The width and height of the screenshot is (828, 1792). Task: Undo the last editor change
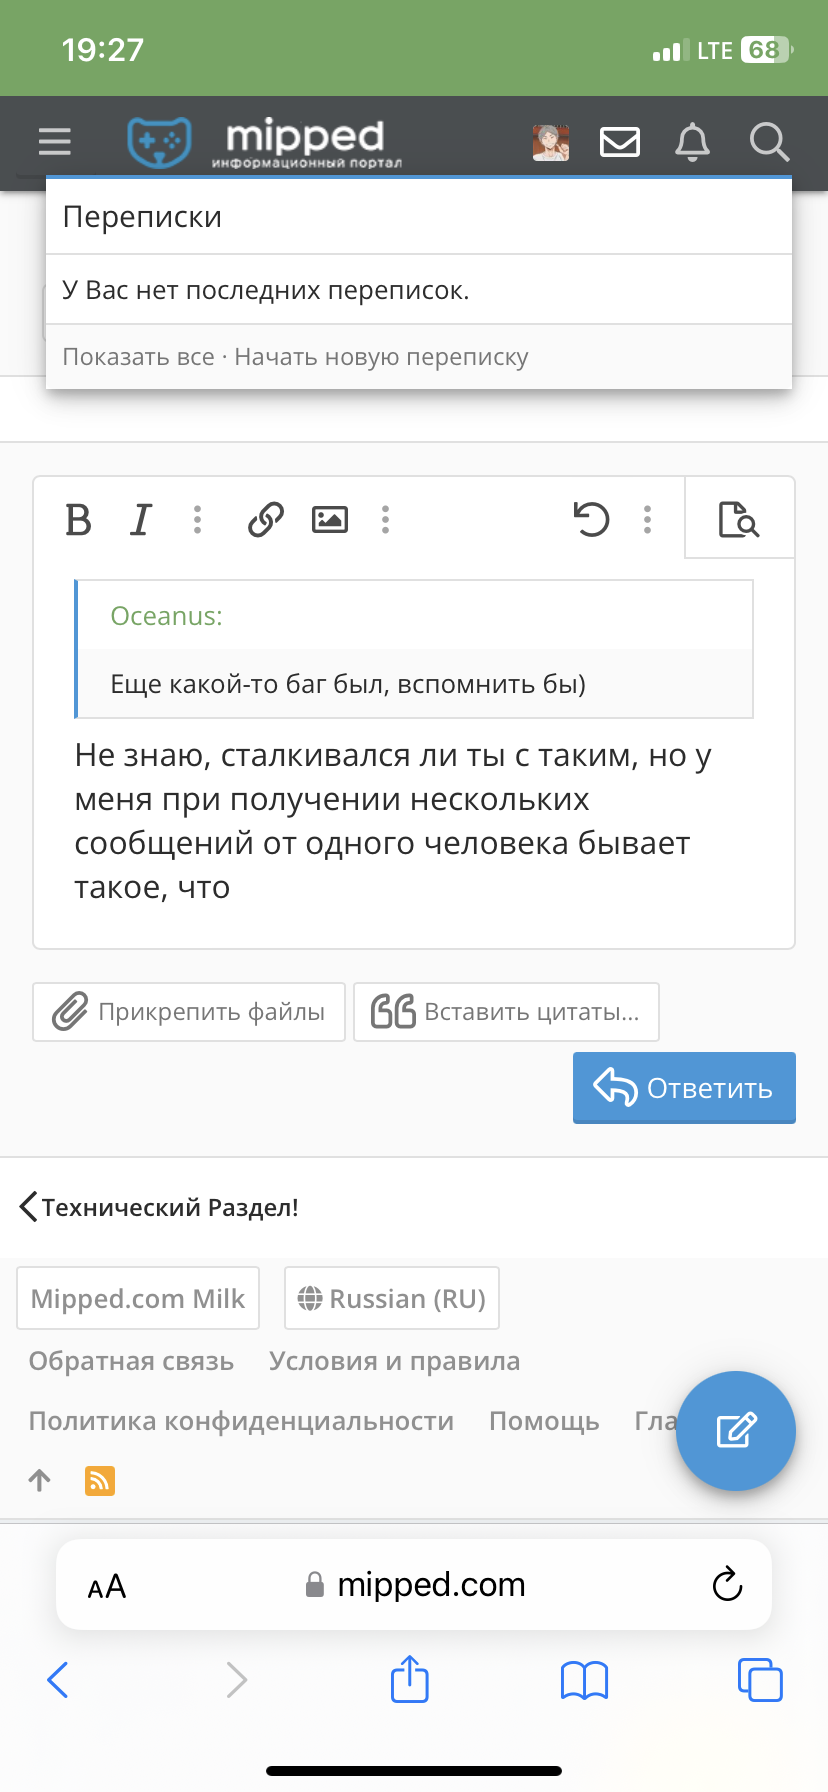click(x=591, y=520)
